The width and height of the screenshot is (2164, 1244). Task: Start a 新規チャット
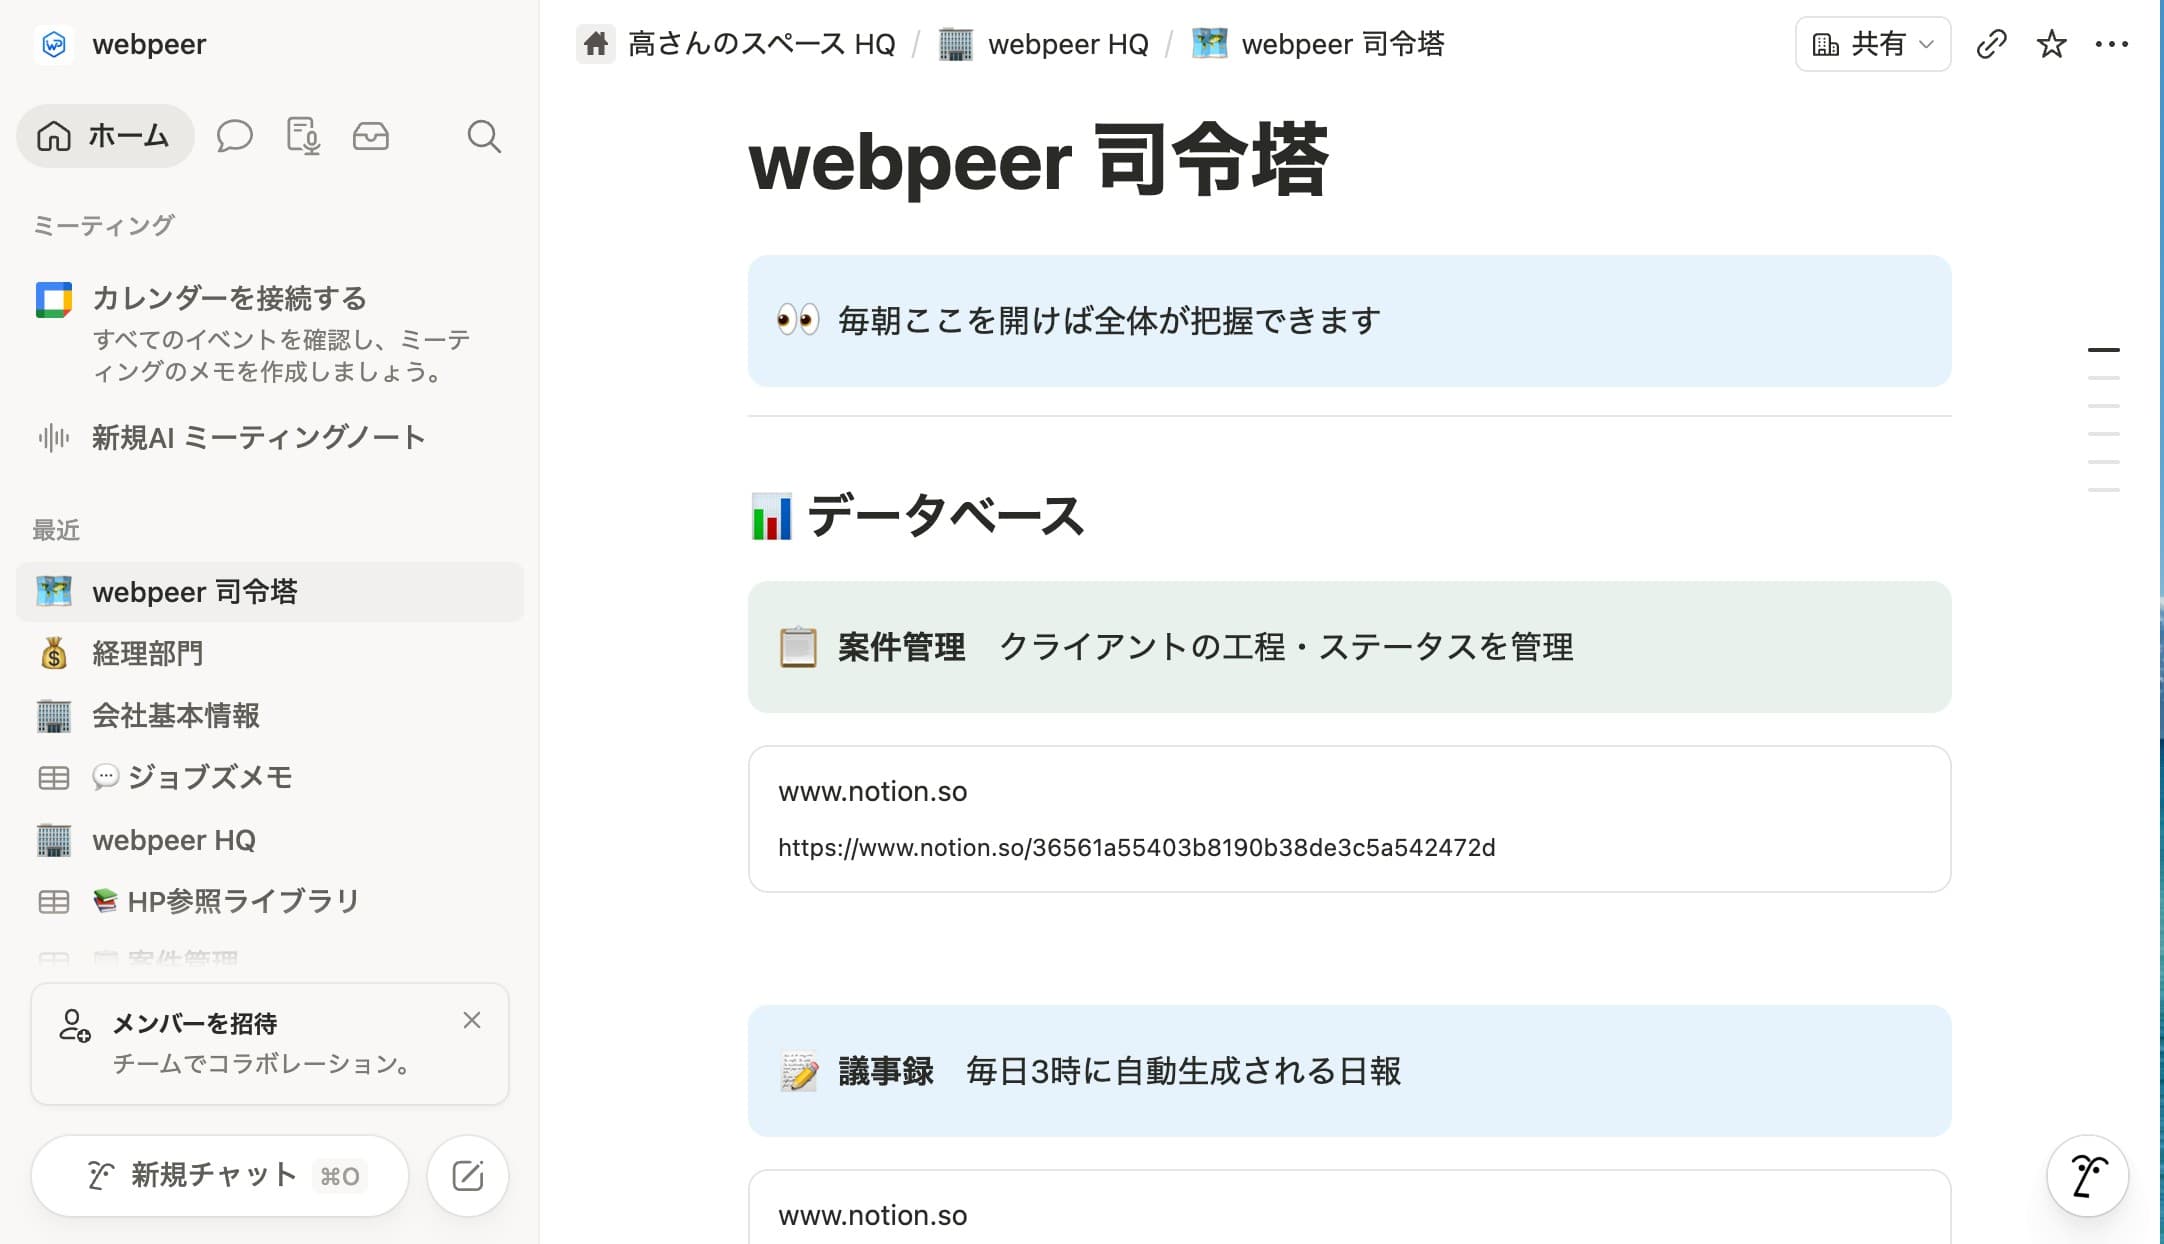(220, 1175)
